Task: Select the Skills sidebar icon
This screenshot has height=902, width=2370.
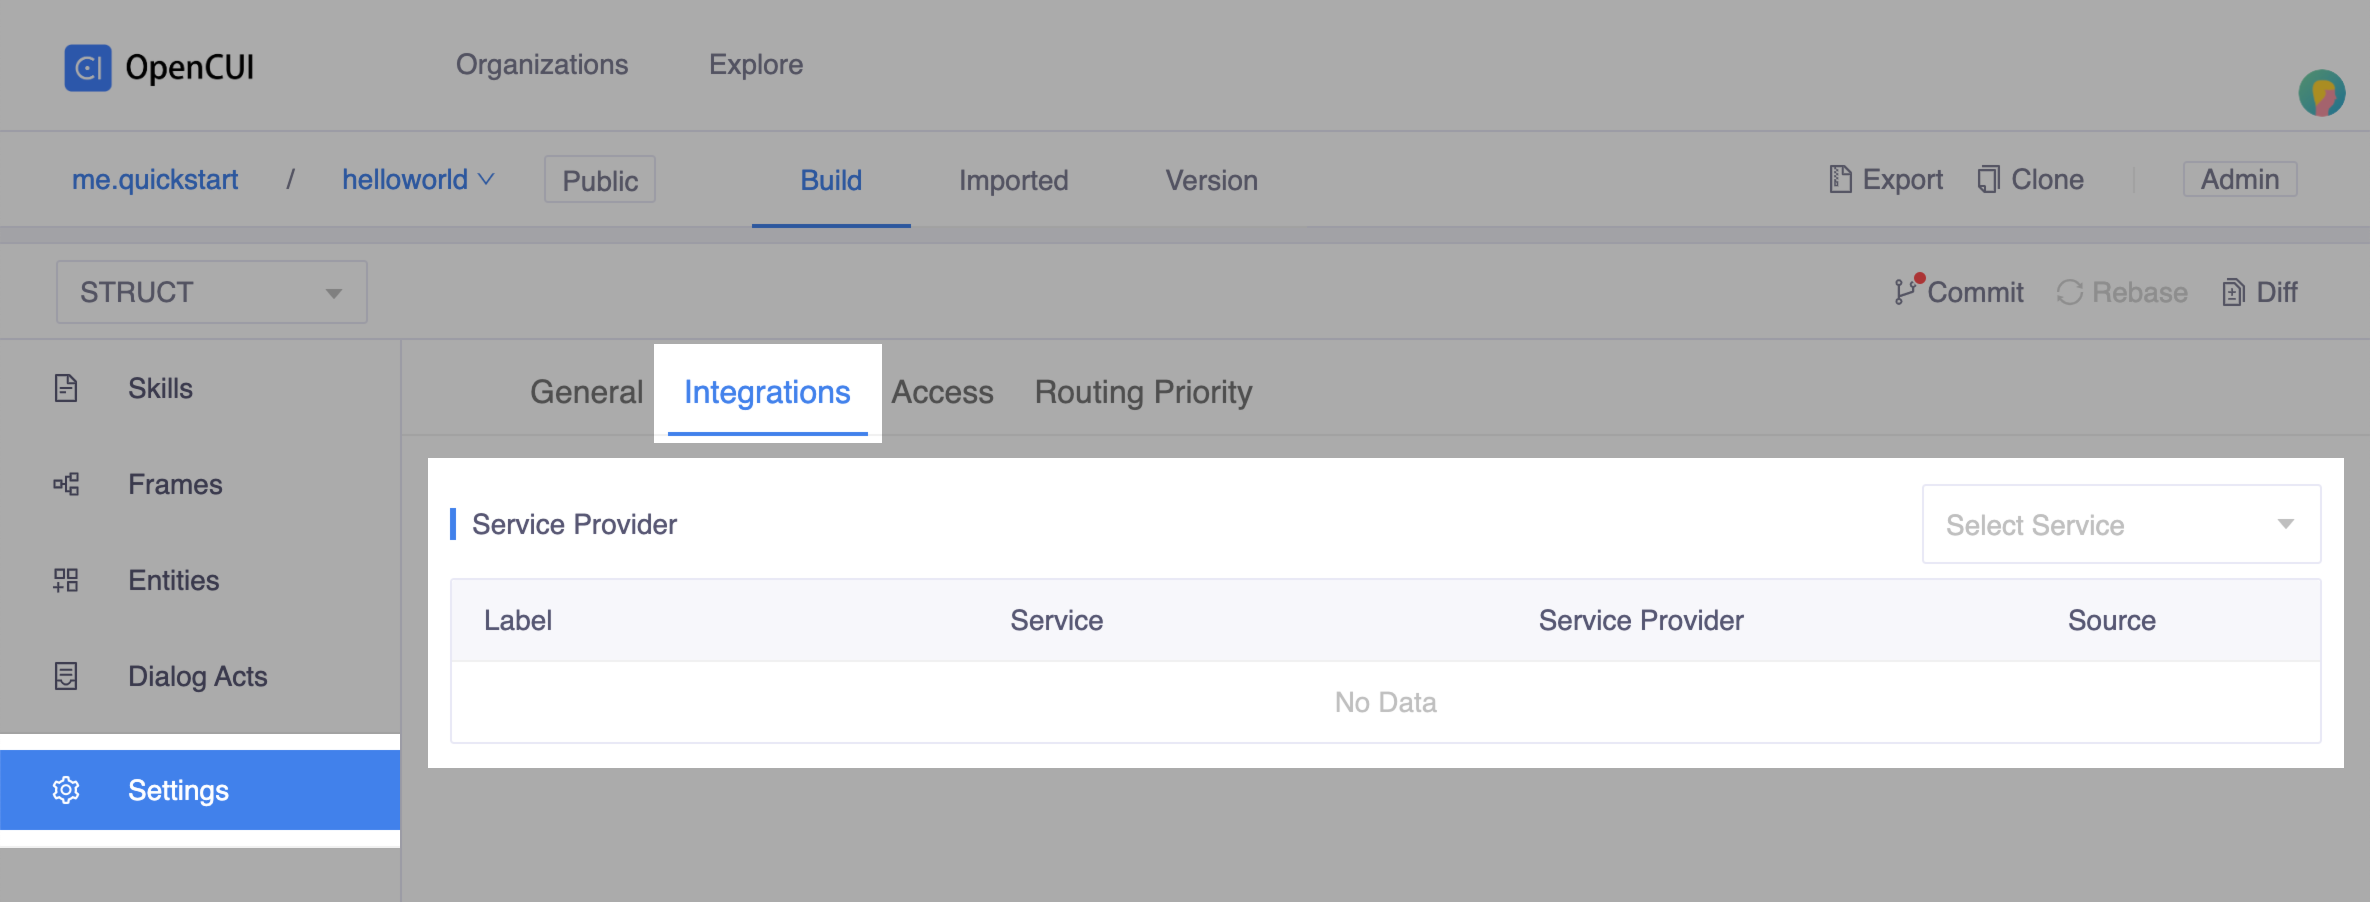Action: [x=66, y=388]
